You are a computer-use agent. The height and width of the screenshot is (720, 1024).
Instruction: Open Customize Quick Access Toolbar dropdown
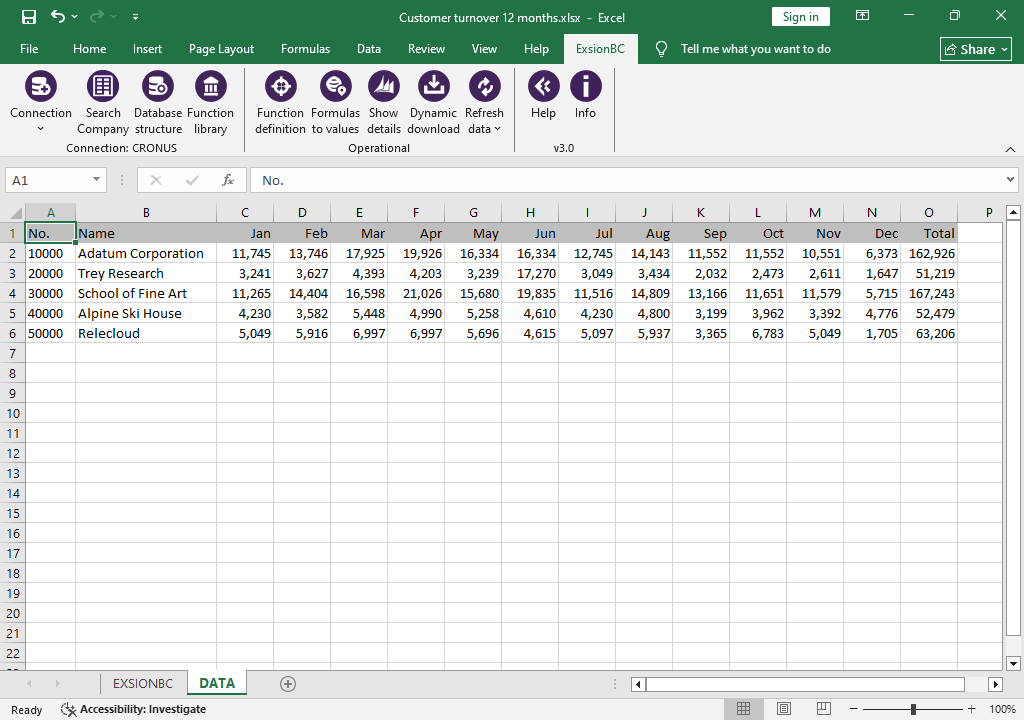(x=135, y=17)
